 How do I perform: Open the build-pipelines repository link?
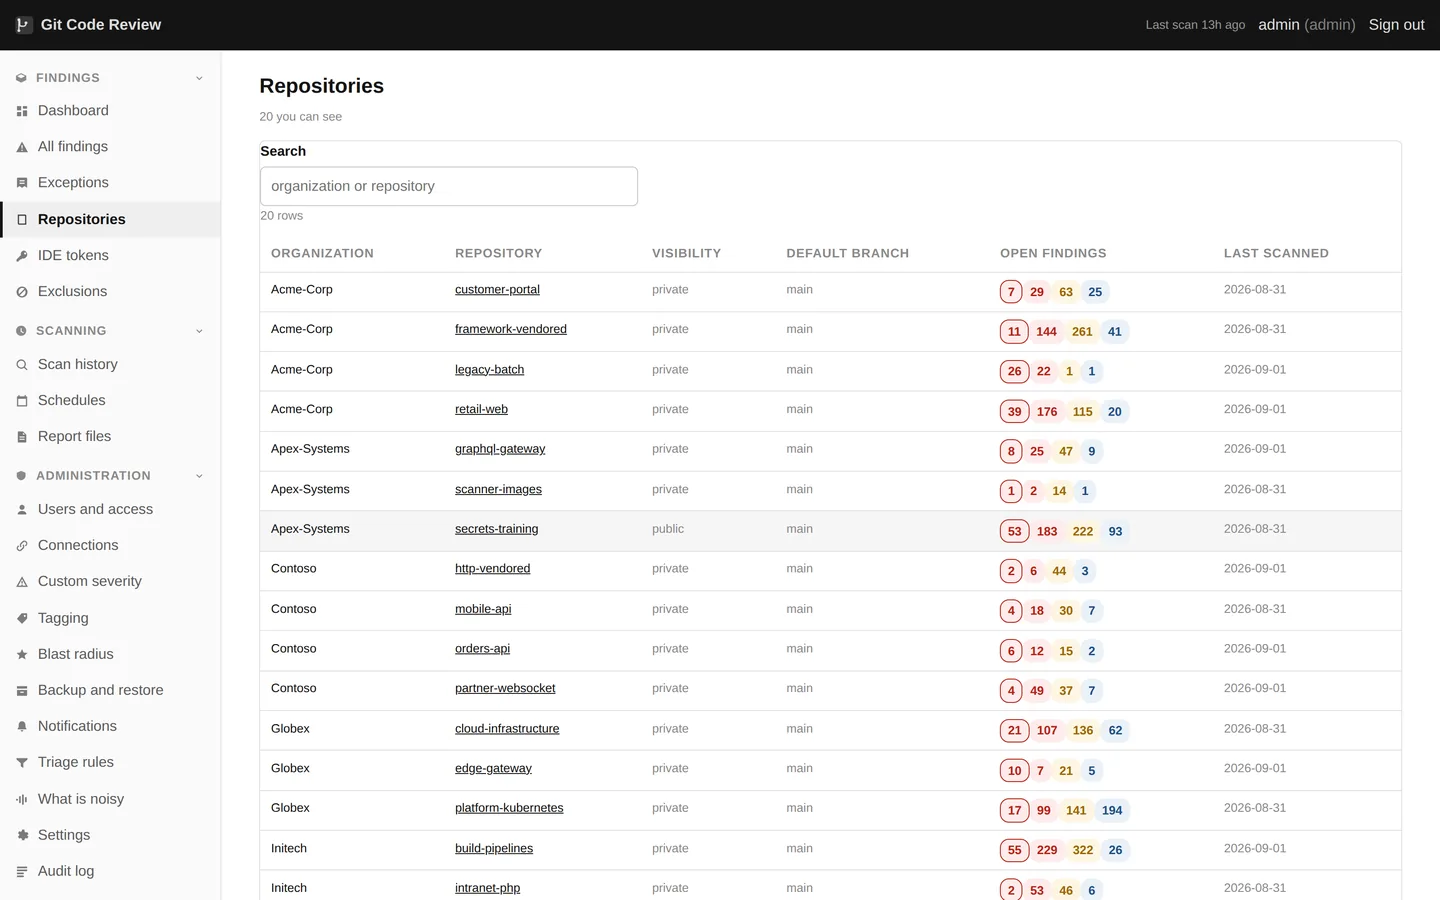pyautogui.click(x=494, y=849)
